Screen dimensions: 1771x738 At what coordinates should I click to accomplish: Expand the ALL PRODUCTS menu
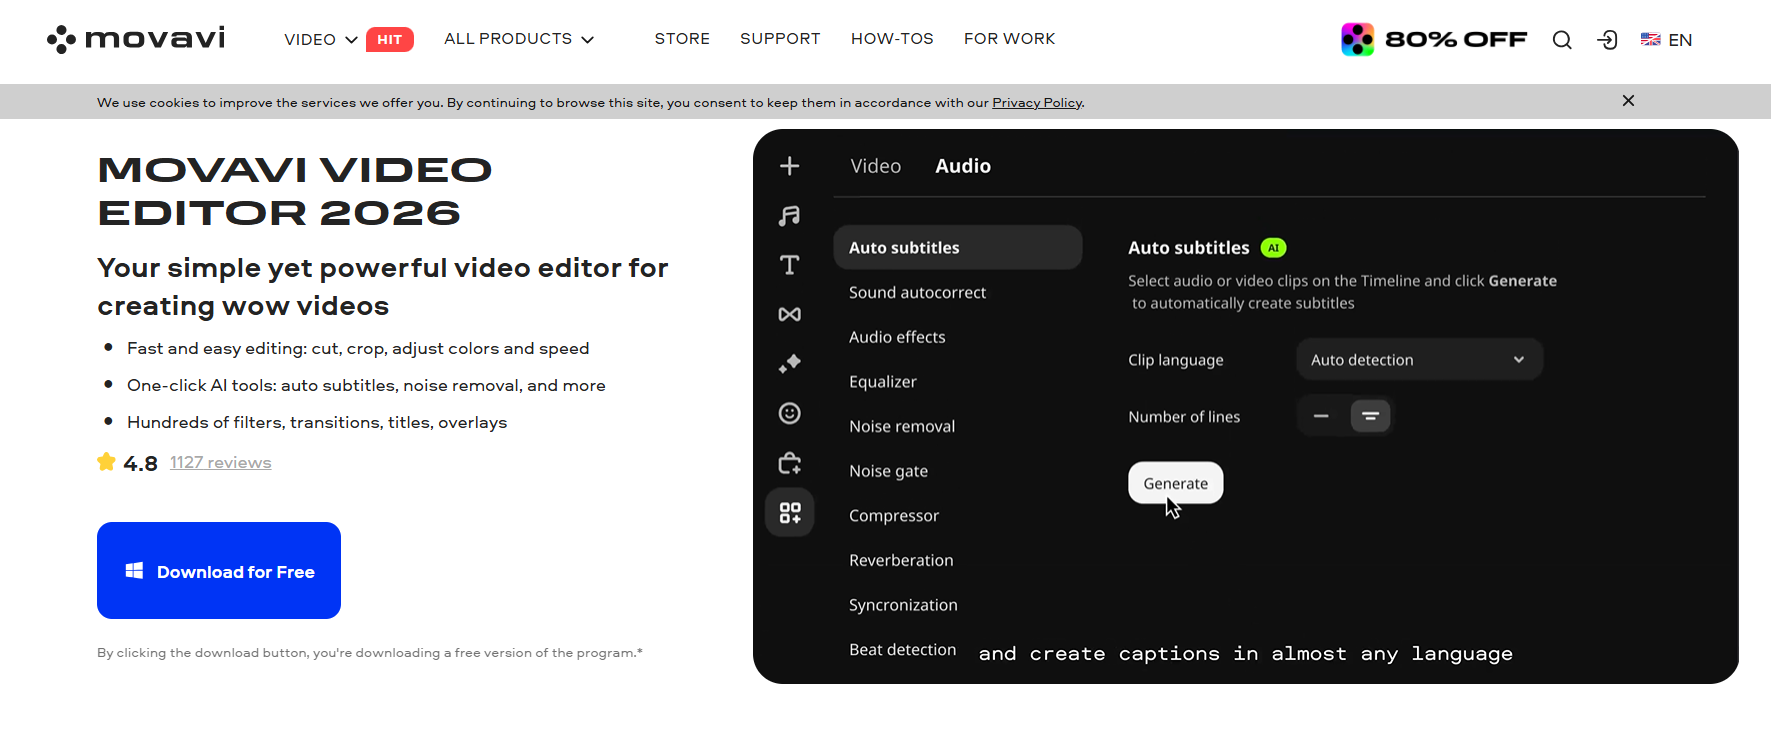pyautogui.click(x=519, y=39)
